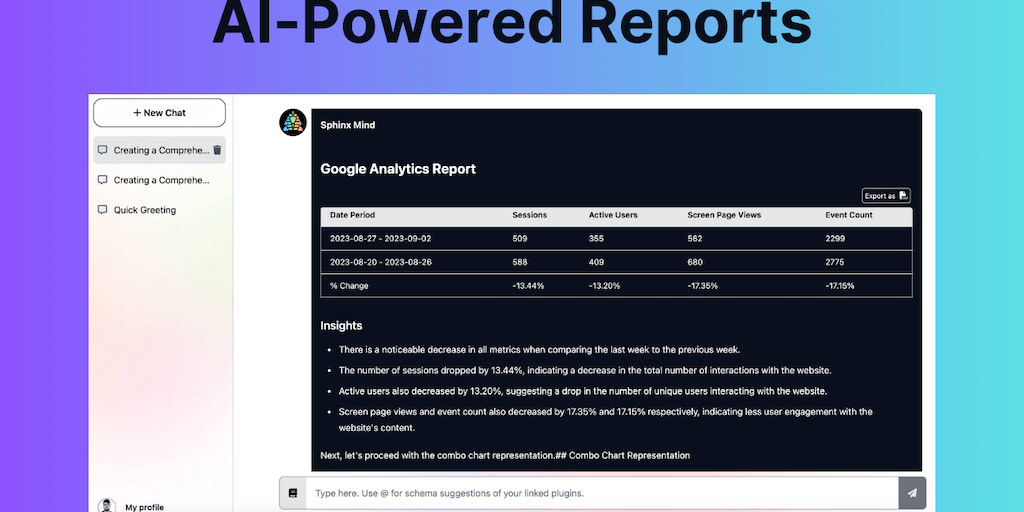Screen dimensions: 1024x512
Task: Open the My profile link
Action: (144, 507)
